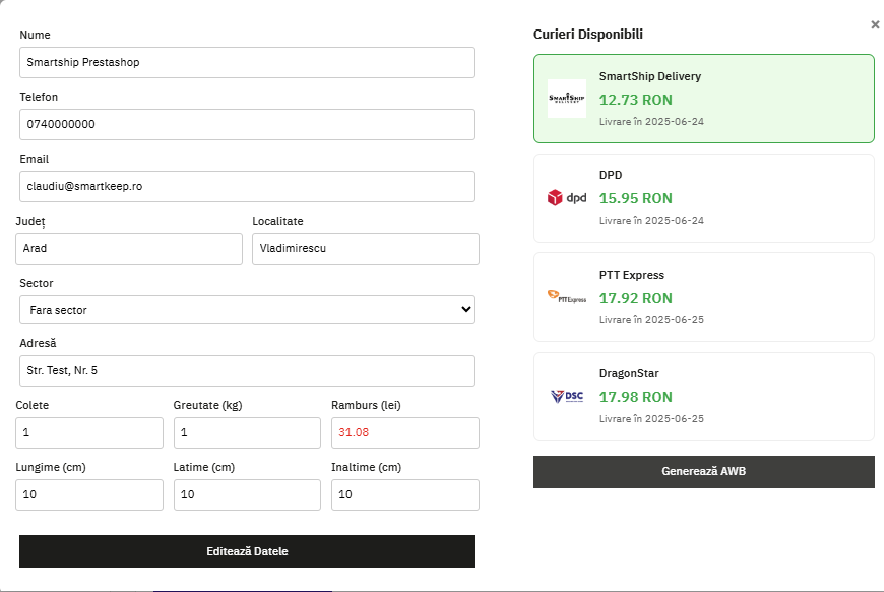Click the PTT Express logo icon
Image resolution: width=884 pixels, height=592 pixels.
566,297
